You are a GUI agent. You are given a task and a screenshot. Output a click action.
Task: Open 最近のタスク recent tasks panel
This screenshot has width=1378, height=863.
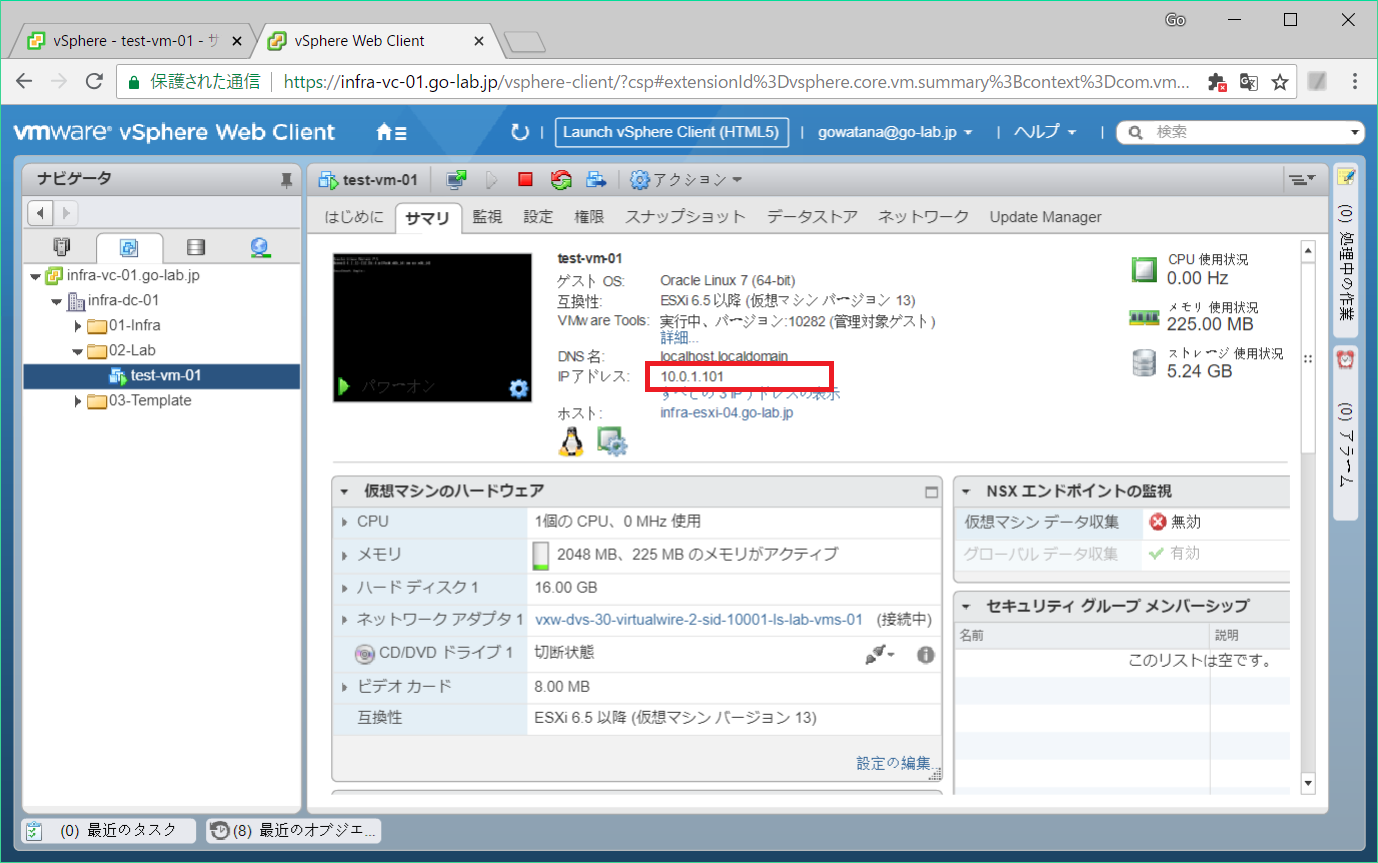(110, 830)
